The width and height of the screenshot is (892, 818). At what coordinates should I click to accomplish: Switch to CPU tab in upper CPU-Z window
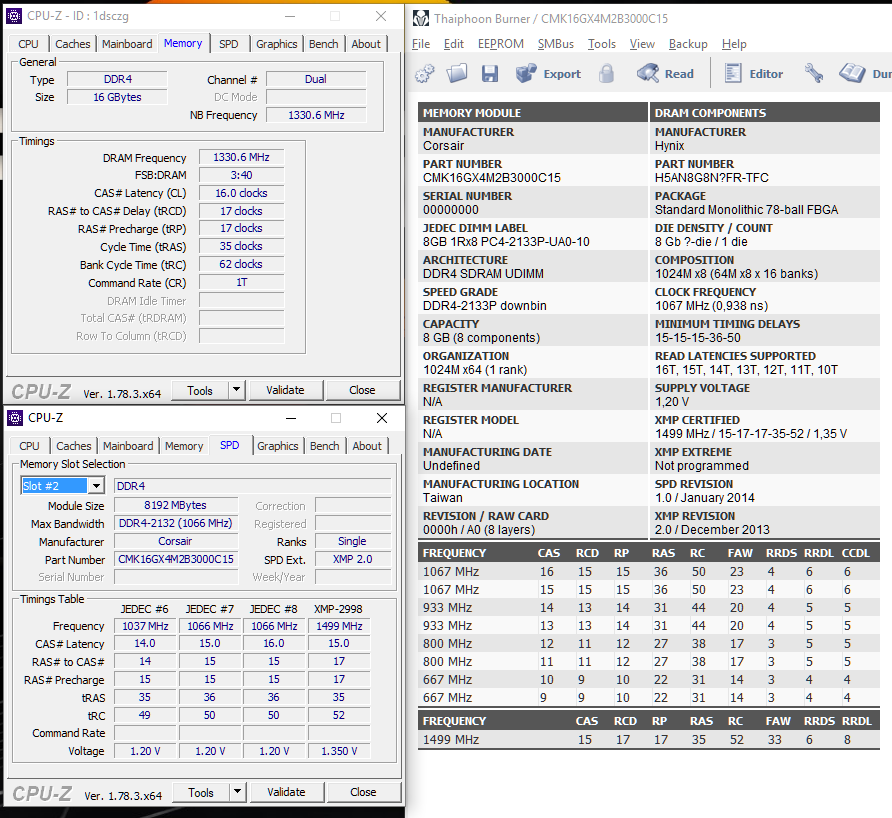[x=28, y=44]
